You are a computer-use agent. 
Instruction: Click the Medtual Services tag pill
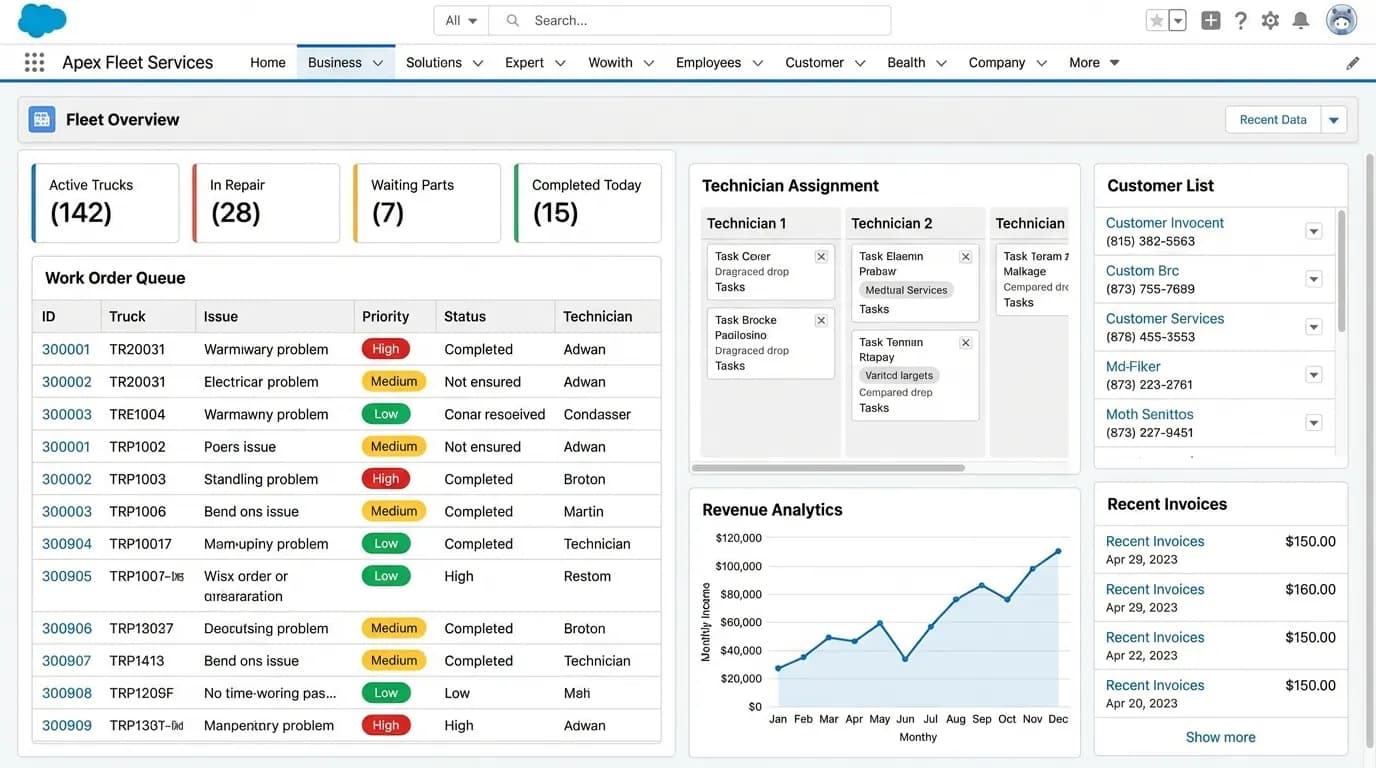pos(906,290)
